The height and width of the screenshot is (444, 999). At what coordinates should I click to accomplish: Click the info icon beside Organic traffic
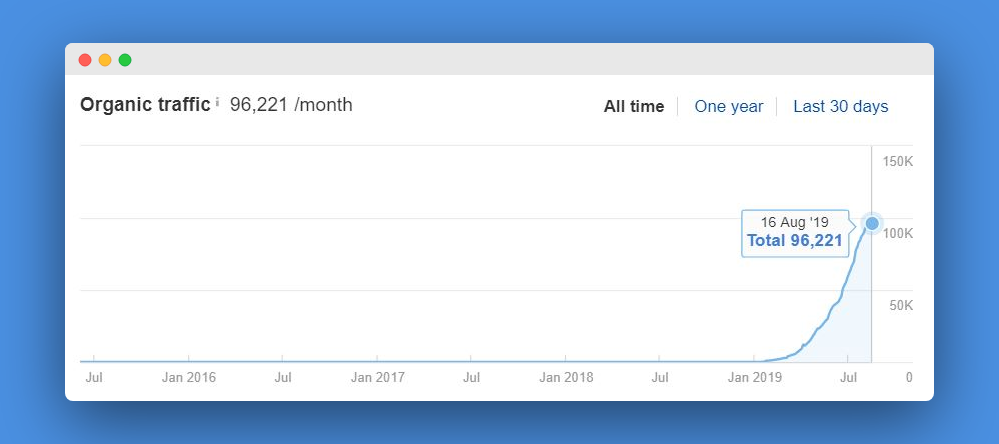217,102
